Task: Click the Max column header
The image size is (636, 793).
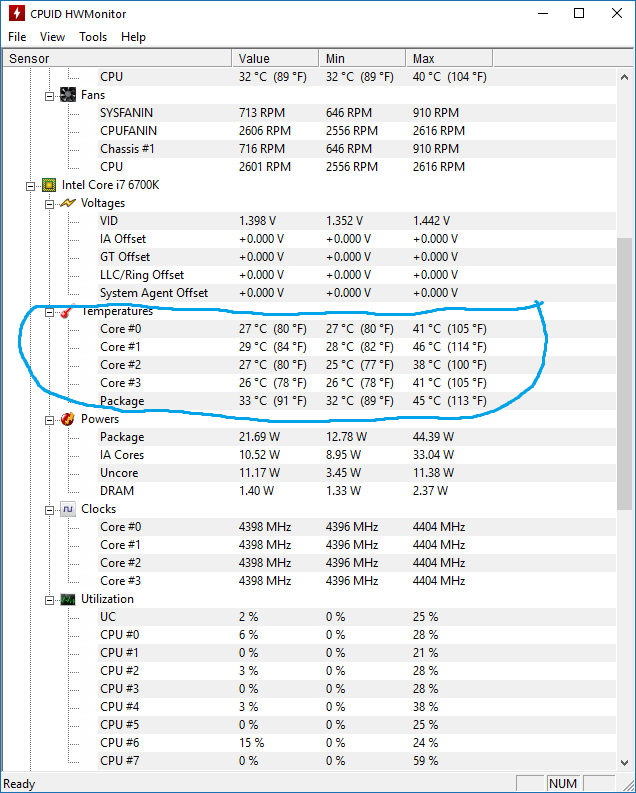Action: pyautogui.click(x=449, y=59)
